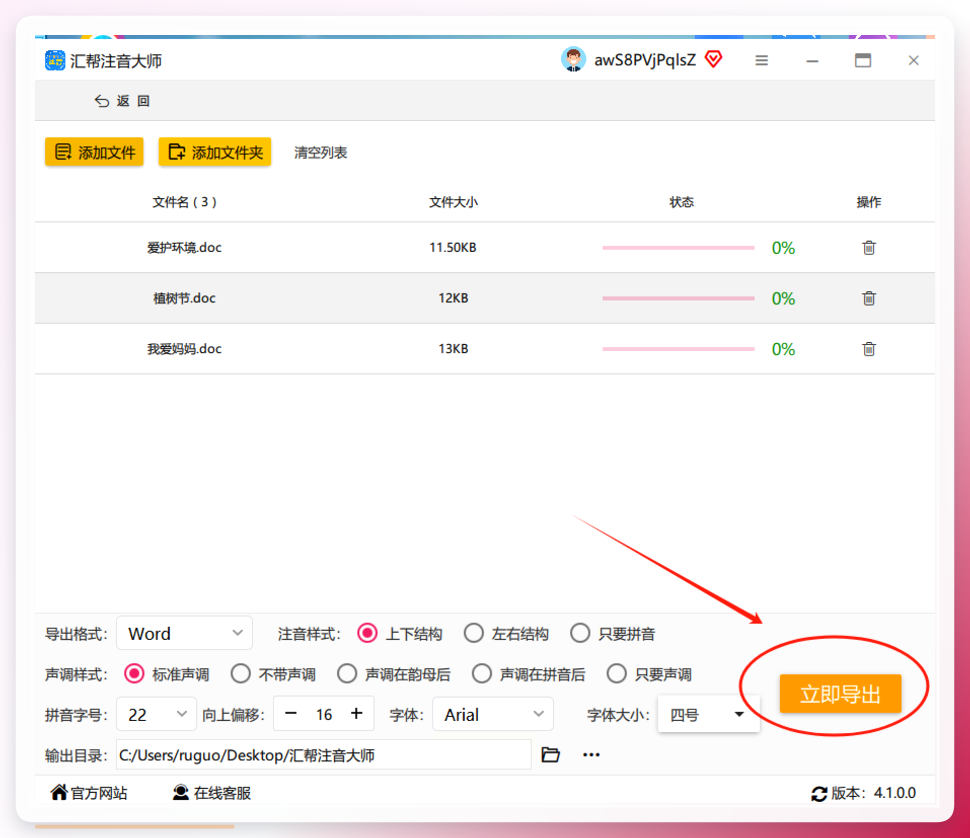Expand the Word export format dropdown
This screenshot has width=970, height=838.
[x=184, y=633]
